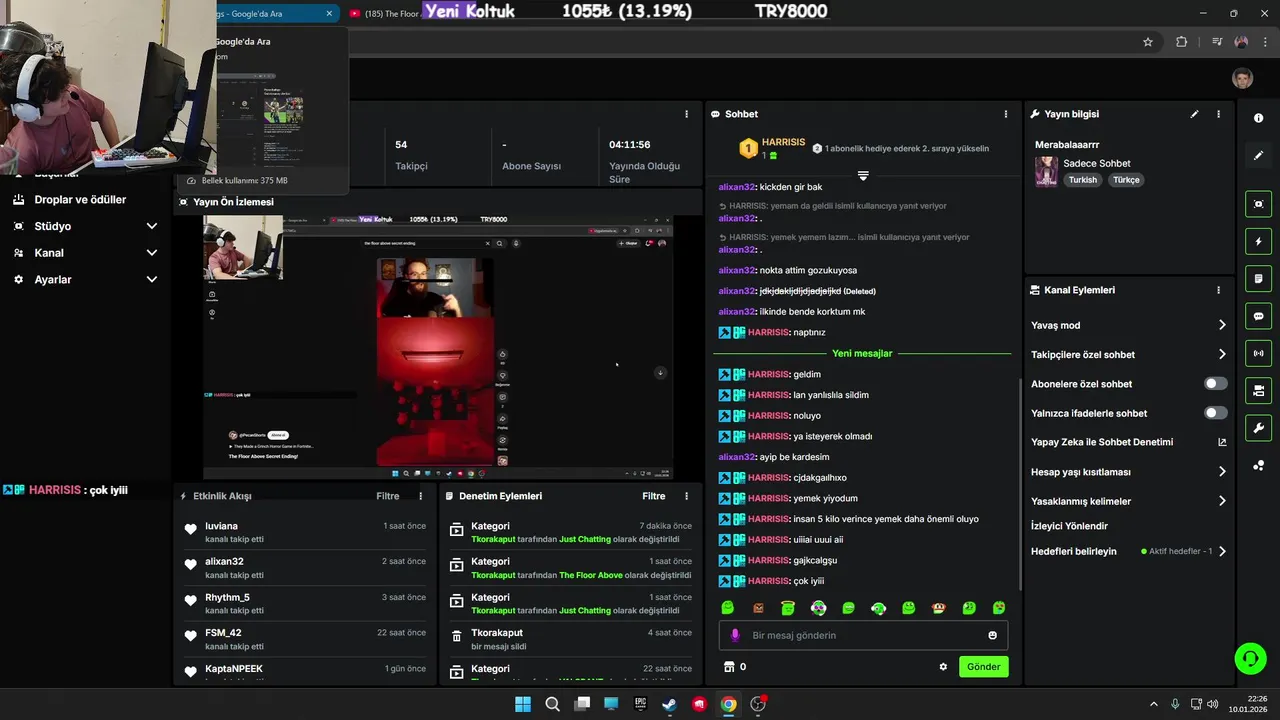Open chat settings gear beside Gönder
The image size is (1280, 720).
[x=942, y=667]
